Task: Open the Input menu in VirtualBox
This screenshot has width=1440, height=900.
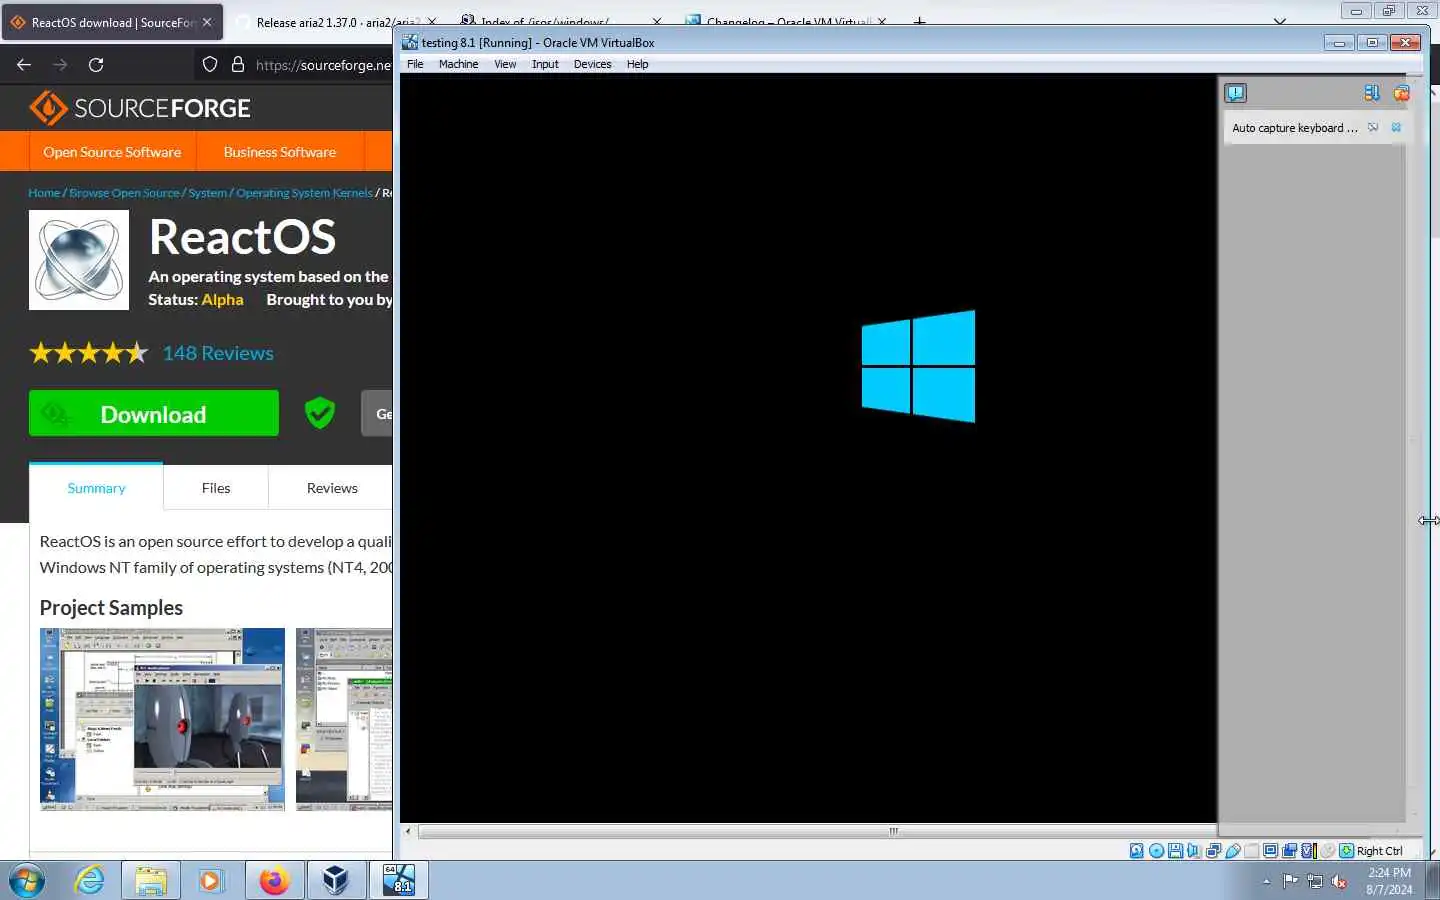Action: click(x=545, y=64)
